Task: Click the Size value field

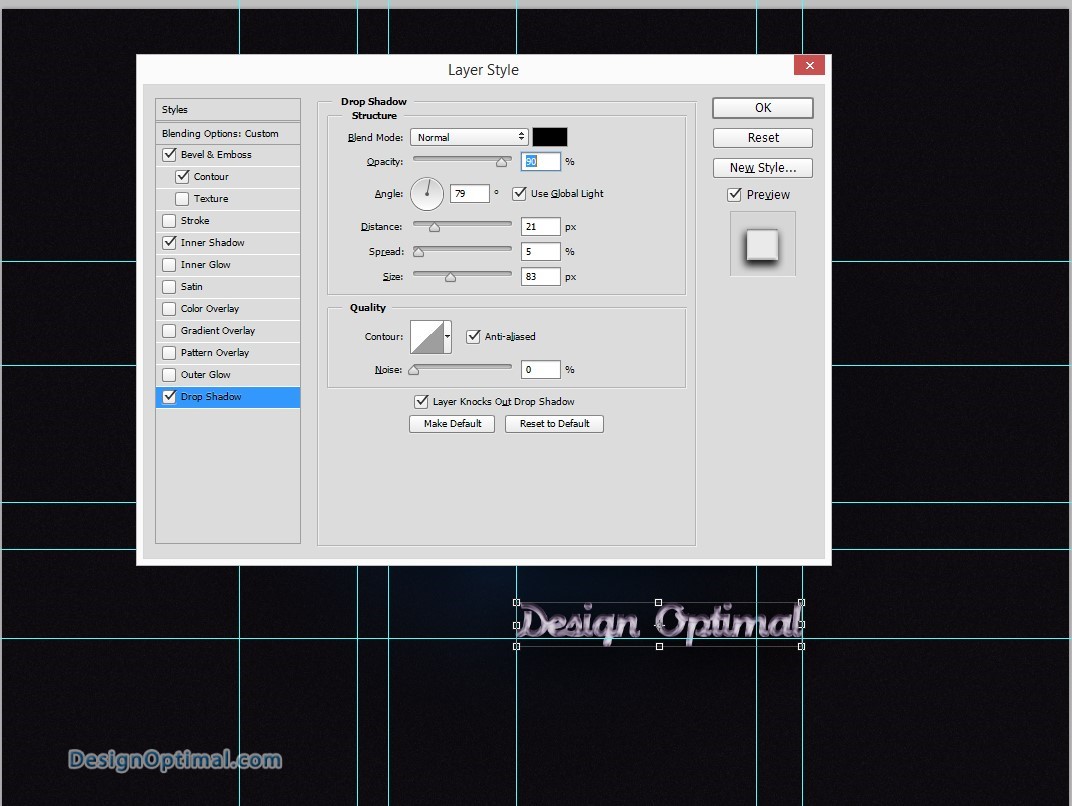Action: tap(540, 276)
